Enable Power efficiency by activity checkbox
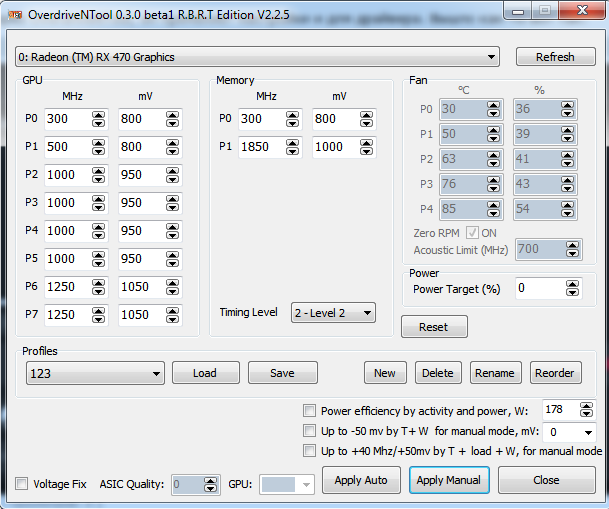This screenshot has height=509, width=609. [309, 411]
